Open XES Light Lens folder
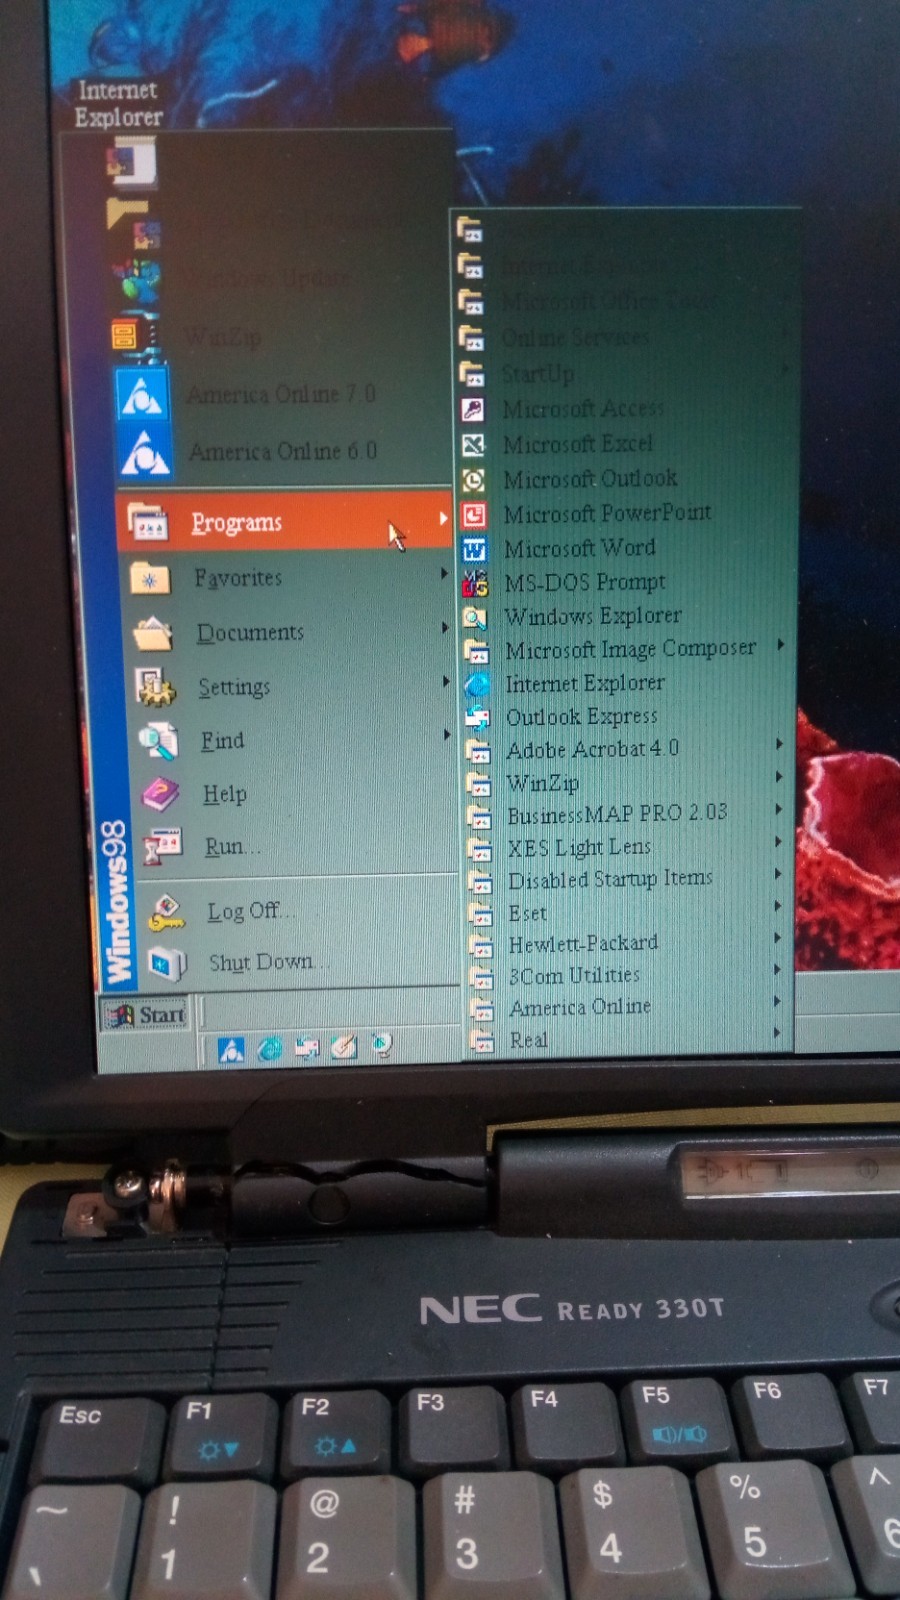 pos(628,847)
